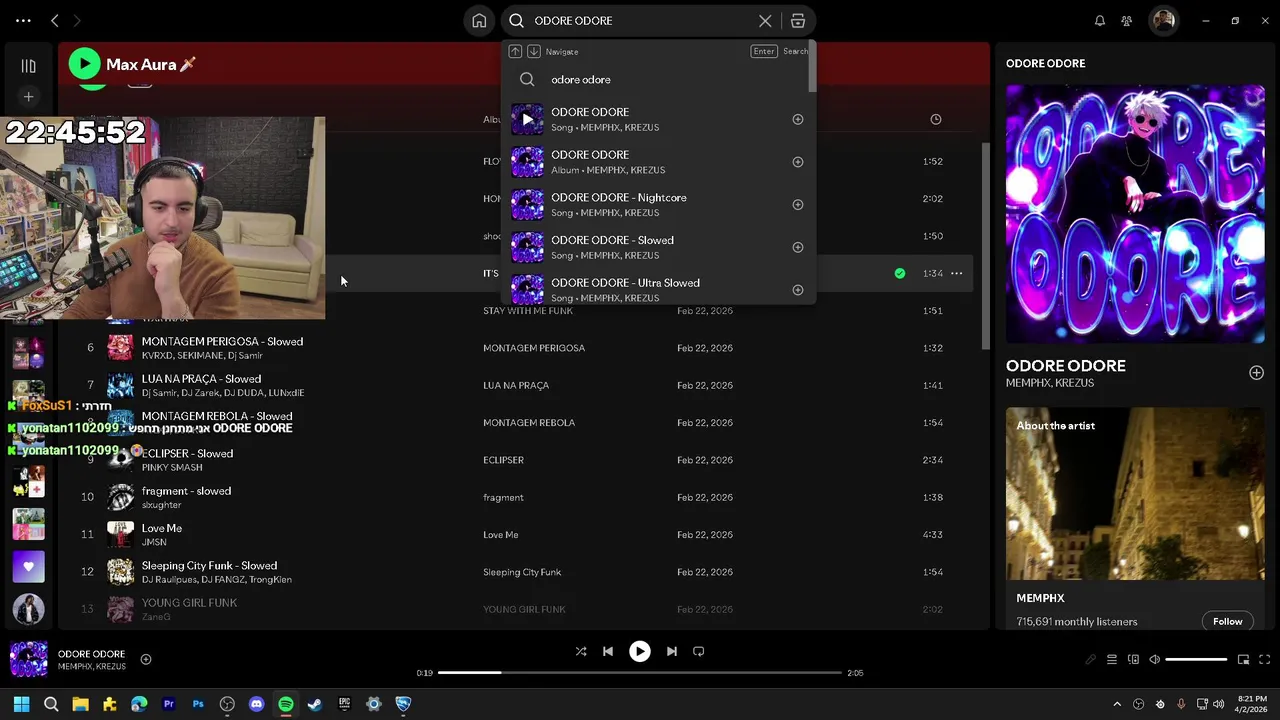The width and height of the screenshot is (1280, 720).
Task: Open Spotify taskbar icon
Action: click(x=286, y=704)
